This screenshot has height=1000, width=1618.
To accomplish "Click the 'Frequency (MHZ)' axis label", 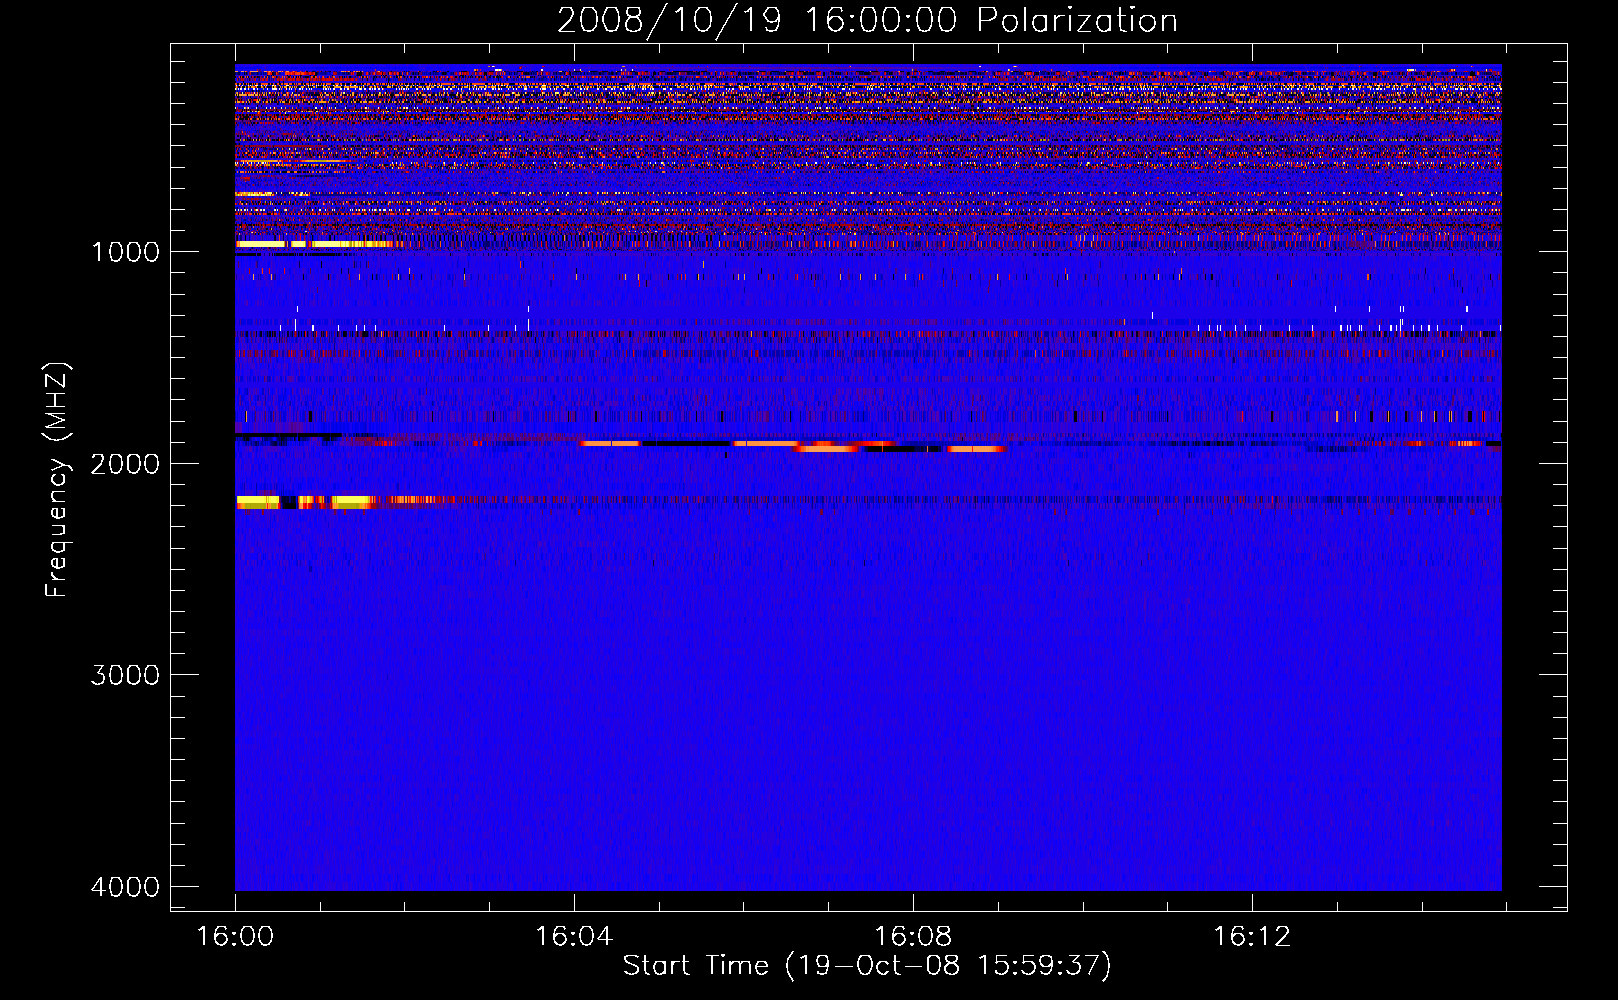I will (x=57, y=480).
